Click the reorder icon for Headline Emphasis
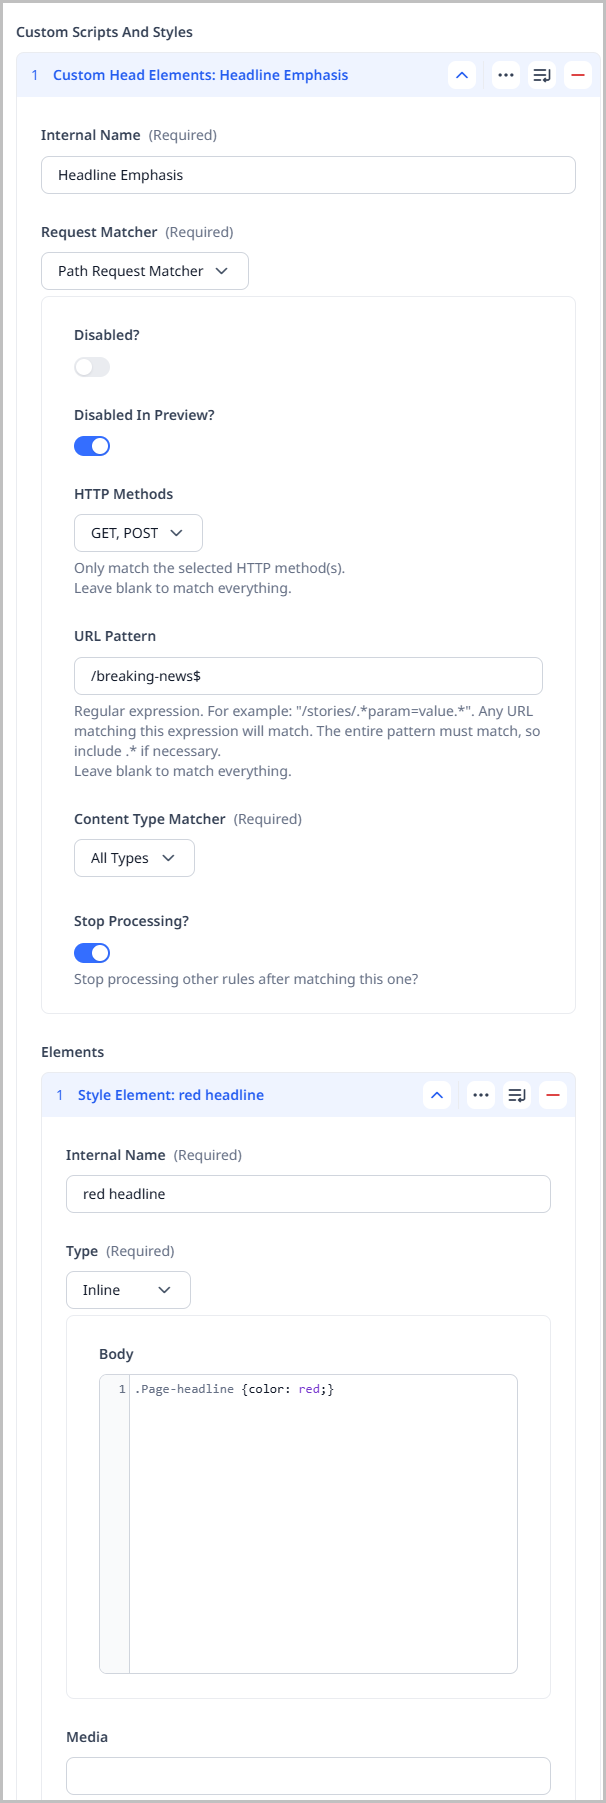The height and width of the screenshot is (1803, 606). click(541, 74)
